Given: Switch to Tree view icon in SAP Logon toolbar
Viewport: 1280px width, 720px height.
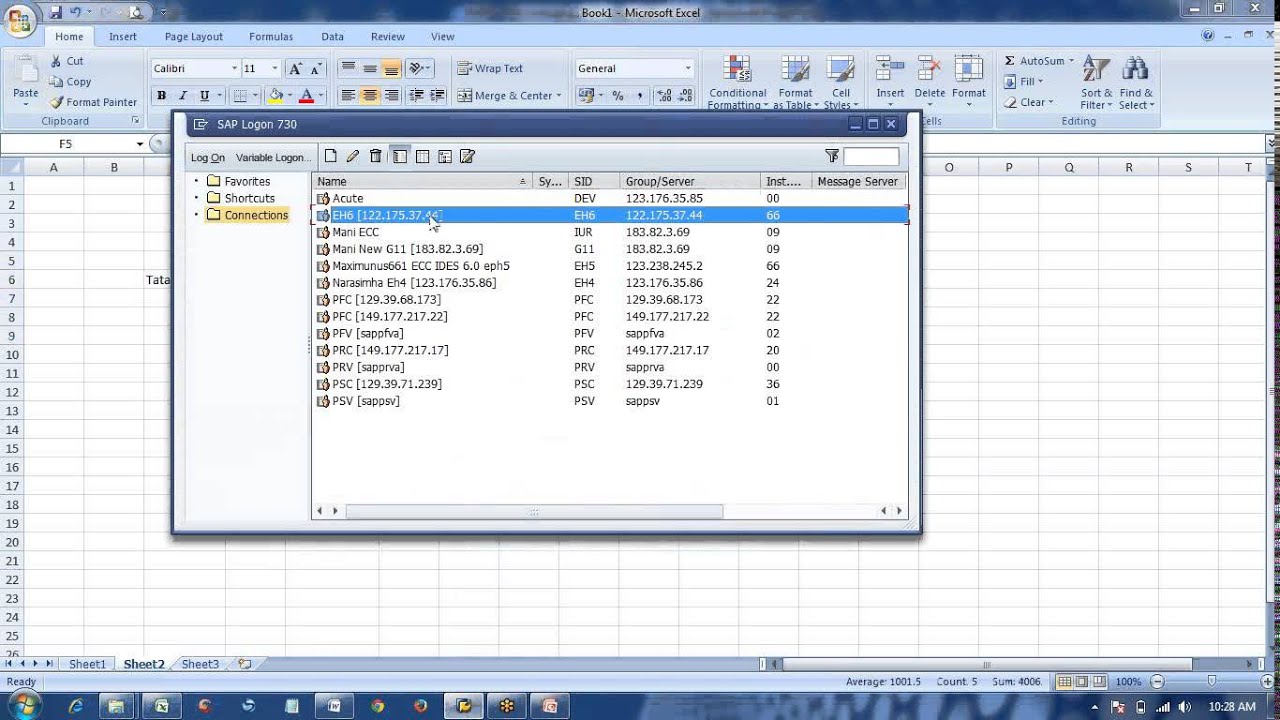Looking at the screenshot, I should tap(445, 156).
